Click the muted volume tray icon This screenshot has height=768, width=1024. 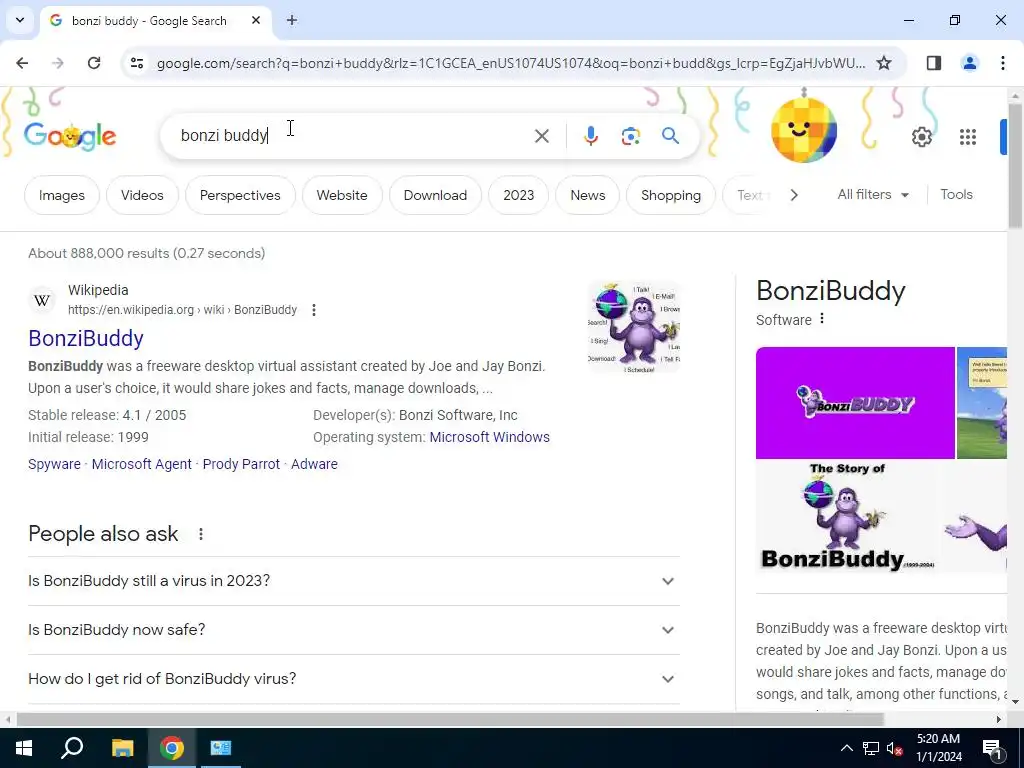pyautogui.click(x=894, y=748)
